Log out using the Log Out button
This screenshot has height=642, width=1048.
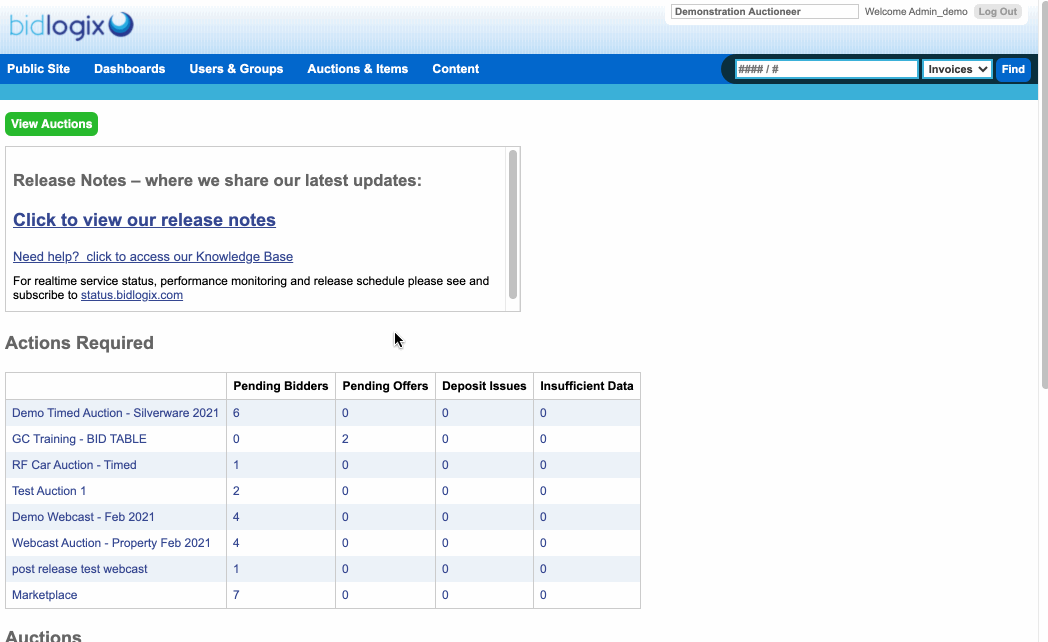998,11
